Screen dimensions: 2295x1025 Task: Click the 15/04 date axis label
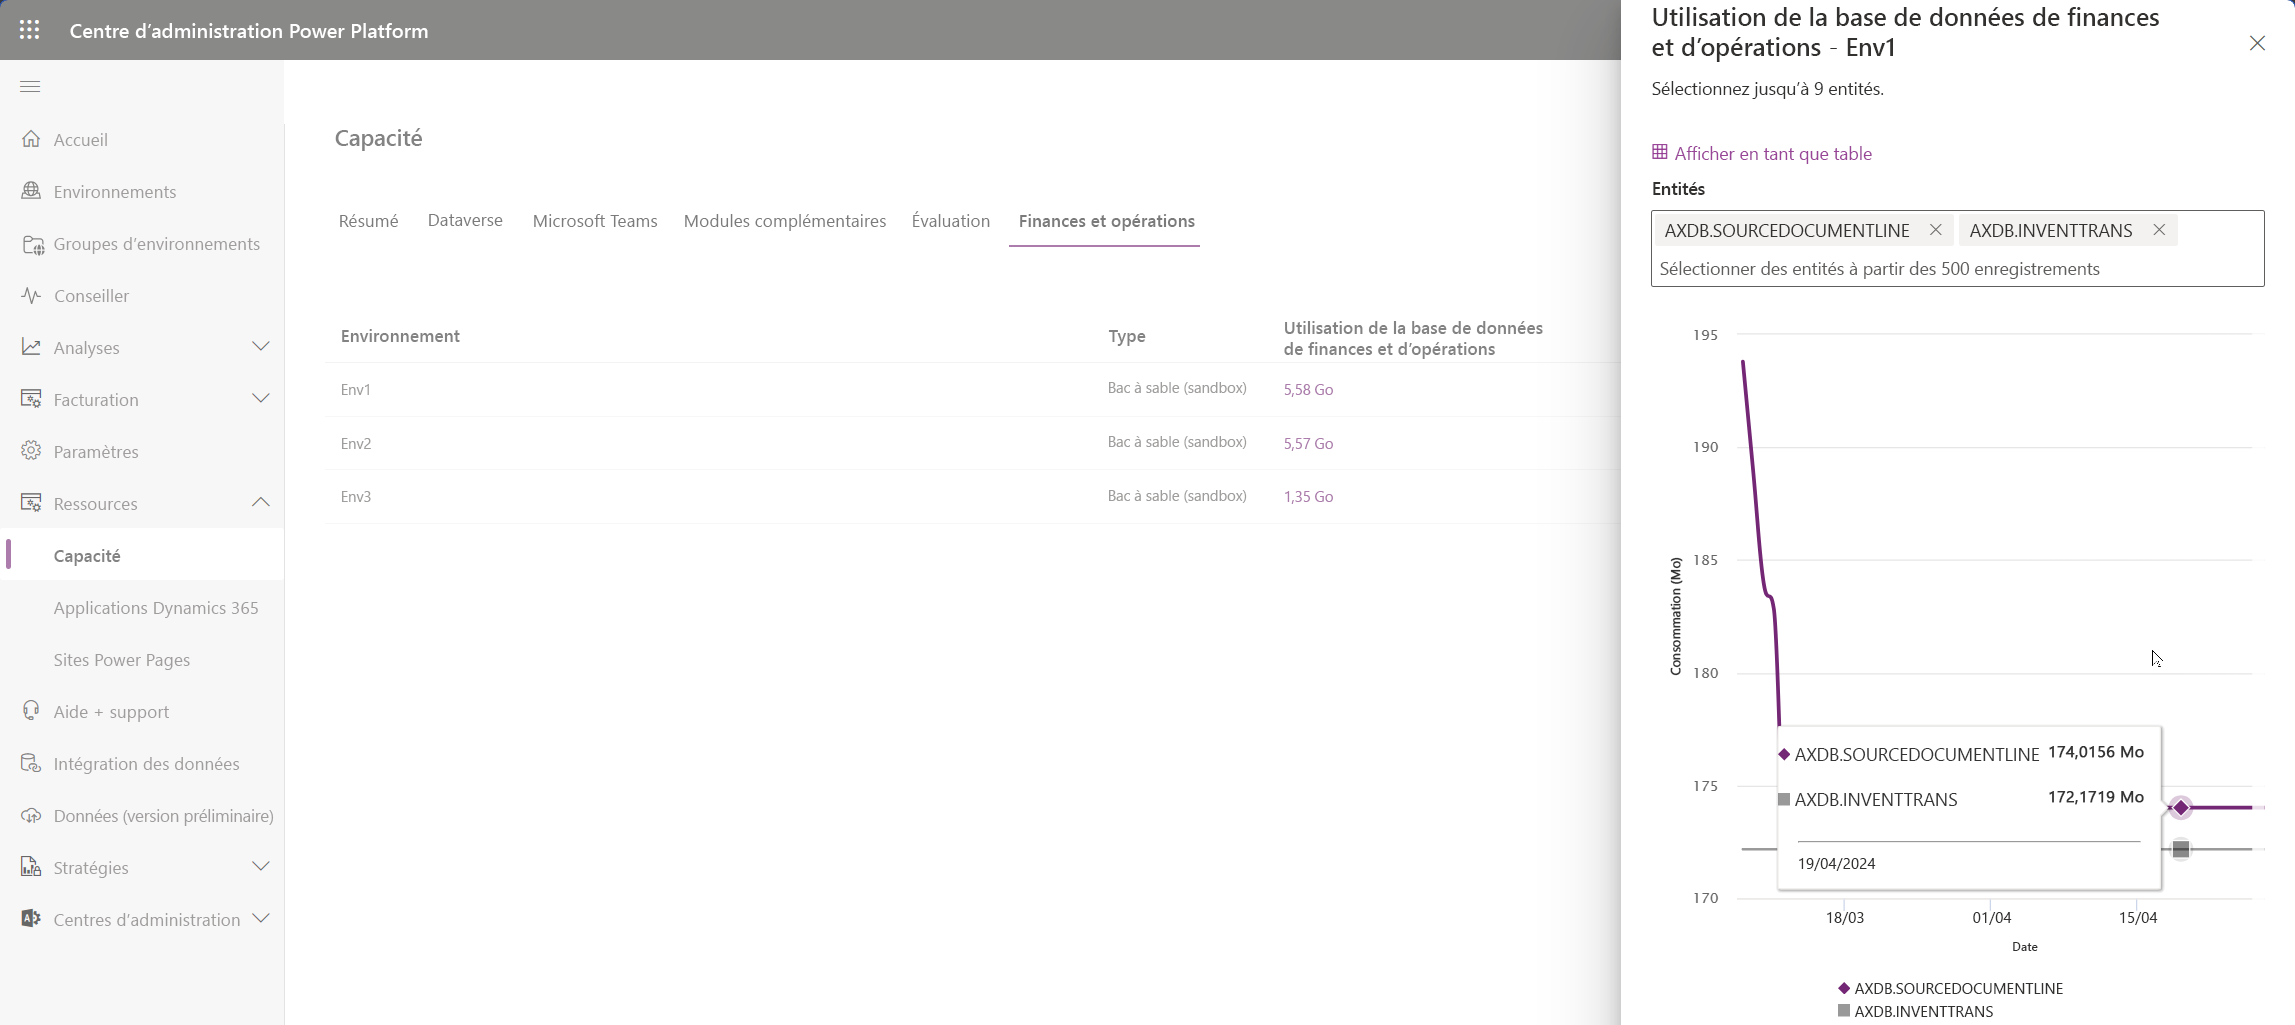[x=2138, y=917]
